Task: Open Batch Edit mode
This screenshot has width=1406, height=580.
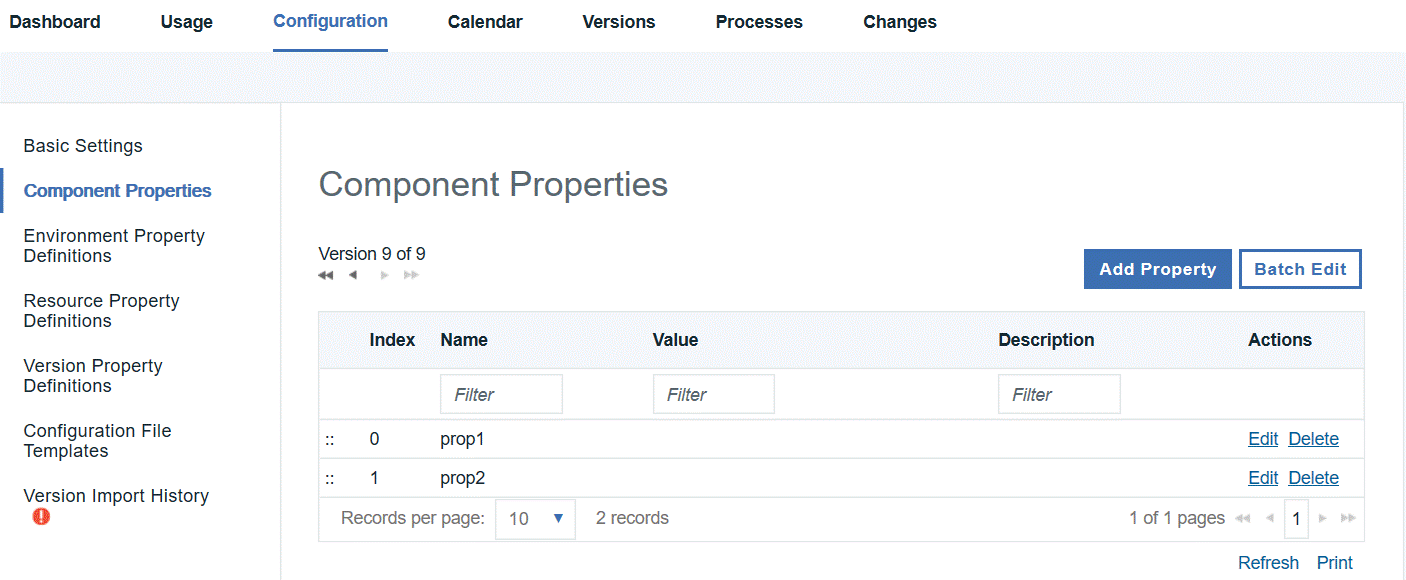Action: (x=1300, y=268)
